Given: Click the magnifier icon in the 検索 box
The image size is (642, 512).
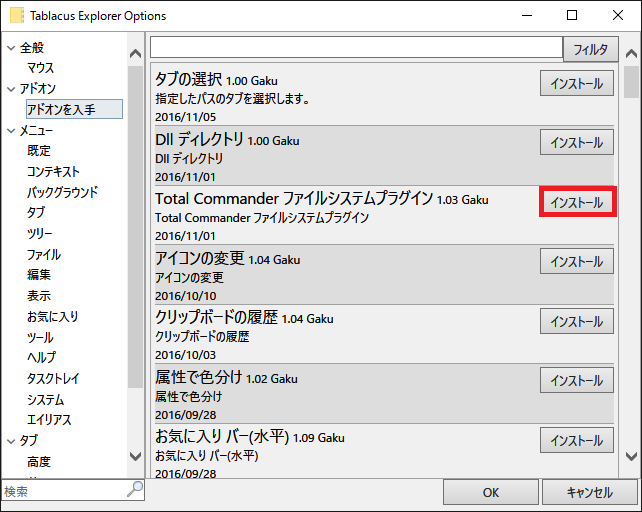Looking at the screenshot, I should pos(135,489).
